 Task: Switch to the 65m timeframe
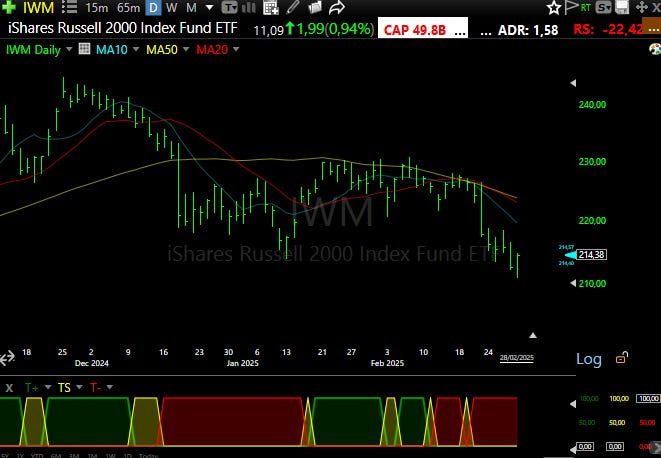[x=129, y=8]
